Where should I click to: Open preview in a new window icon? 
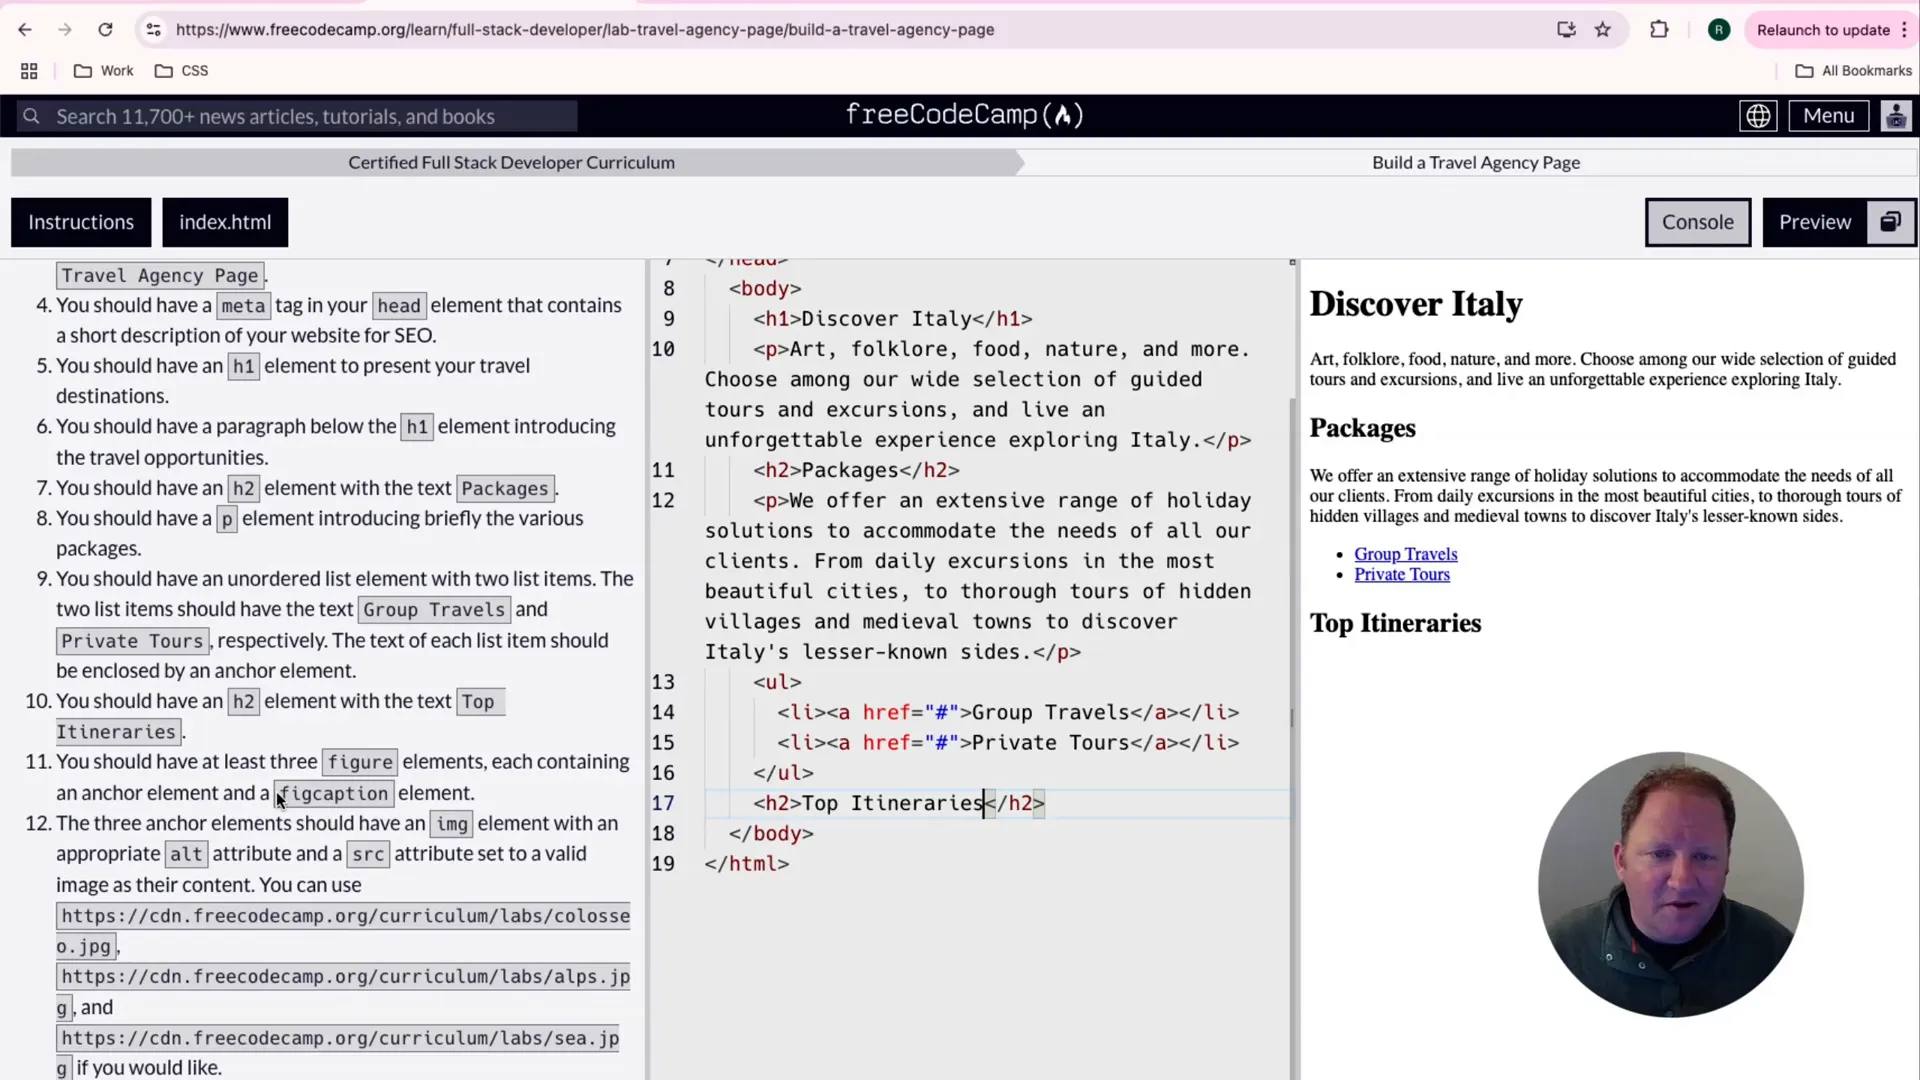1890,222
